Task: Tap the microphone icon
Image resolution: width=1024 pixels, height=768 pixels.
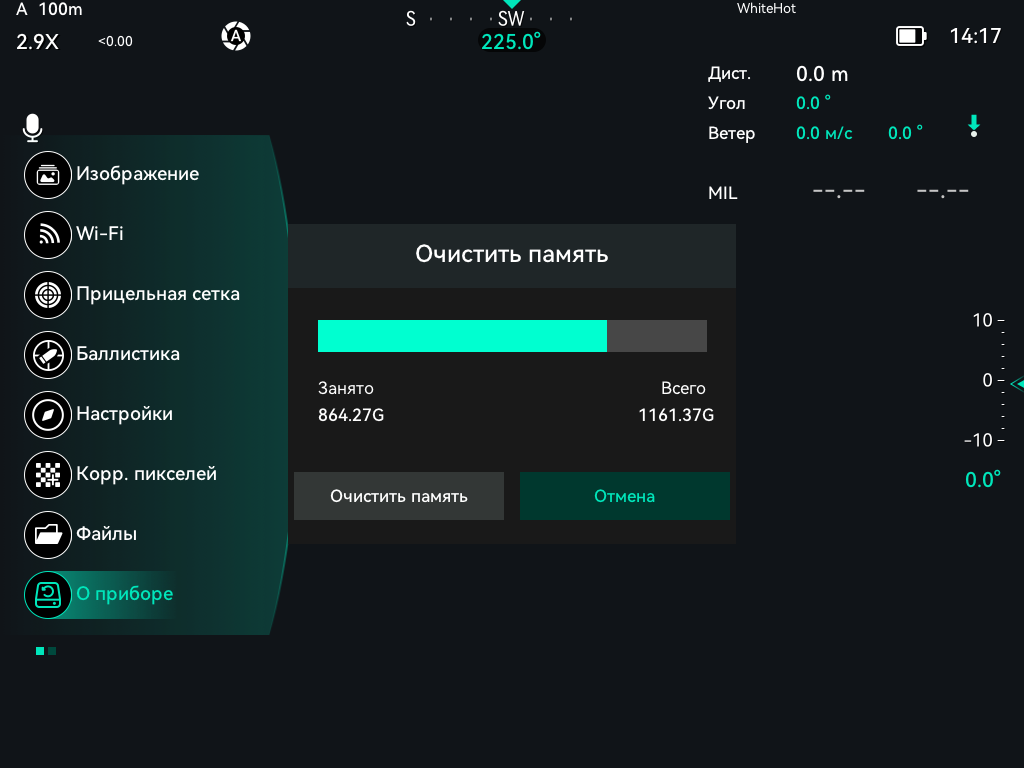Action: (32, 127)
